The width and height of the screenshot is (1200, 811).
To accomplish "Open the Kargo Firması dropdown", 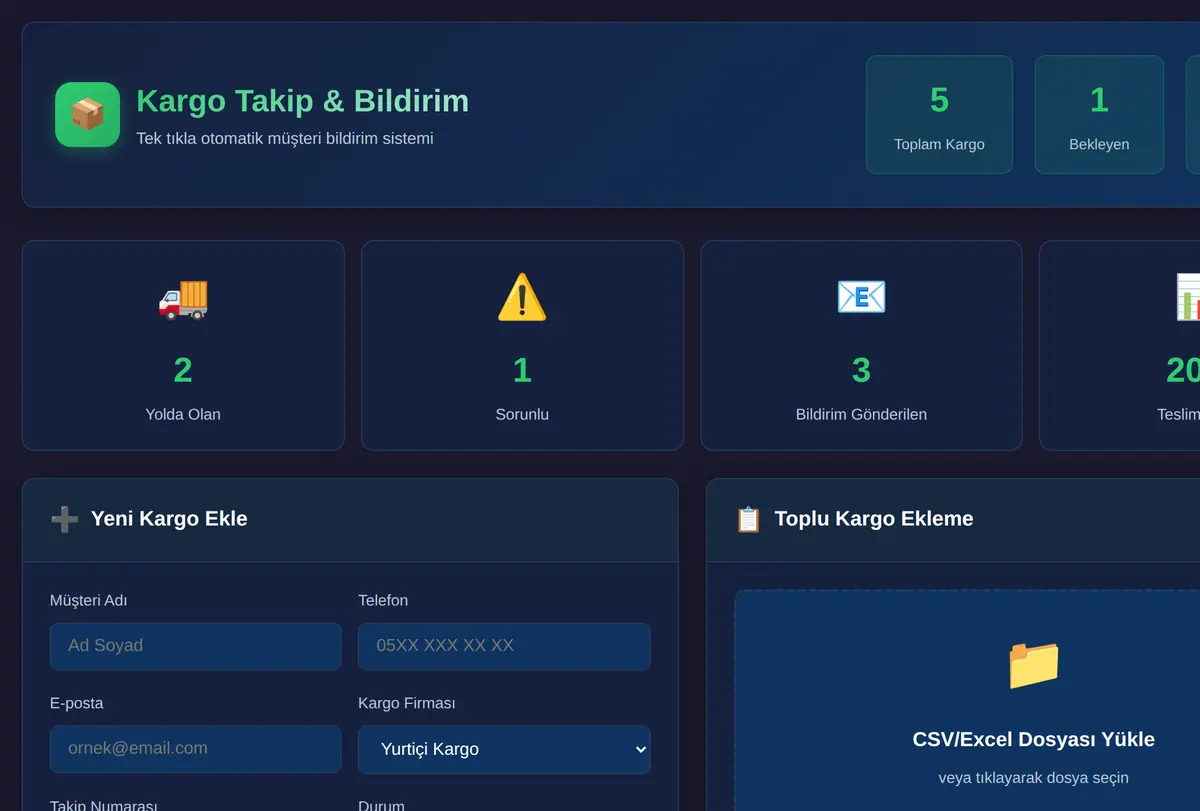I will click(x=504, y=749).
